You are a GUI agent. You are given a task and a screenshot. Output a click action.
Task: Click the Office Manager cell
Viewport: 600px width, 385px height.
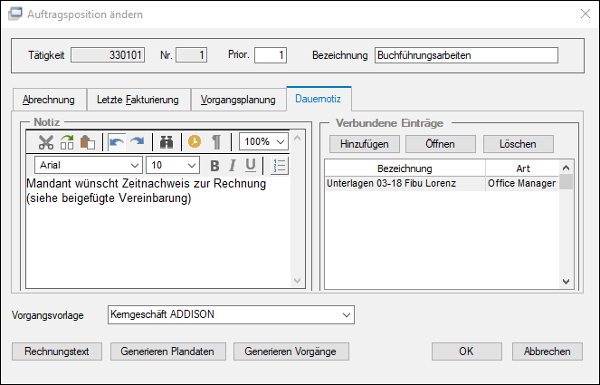point(522,184)
